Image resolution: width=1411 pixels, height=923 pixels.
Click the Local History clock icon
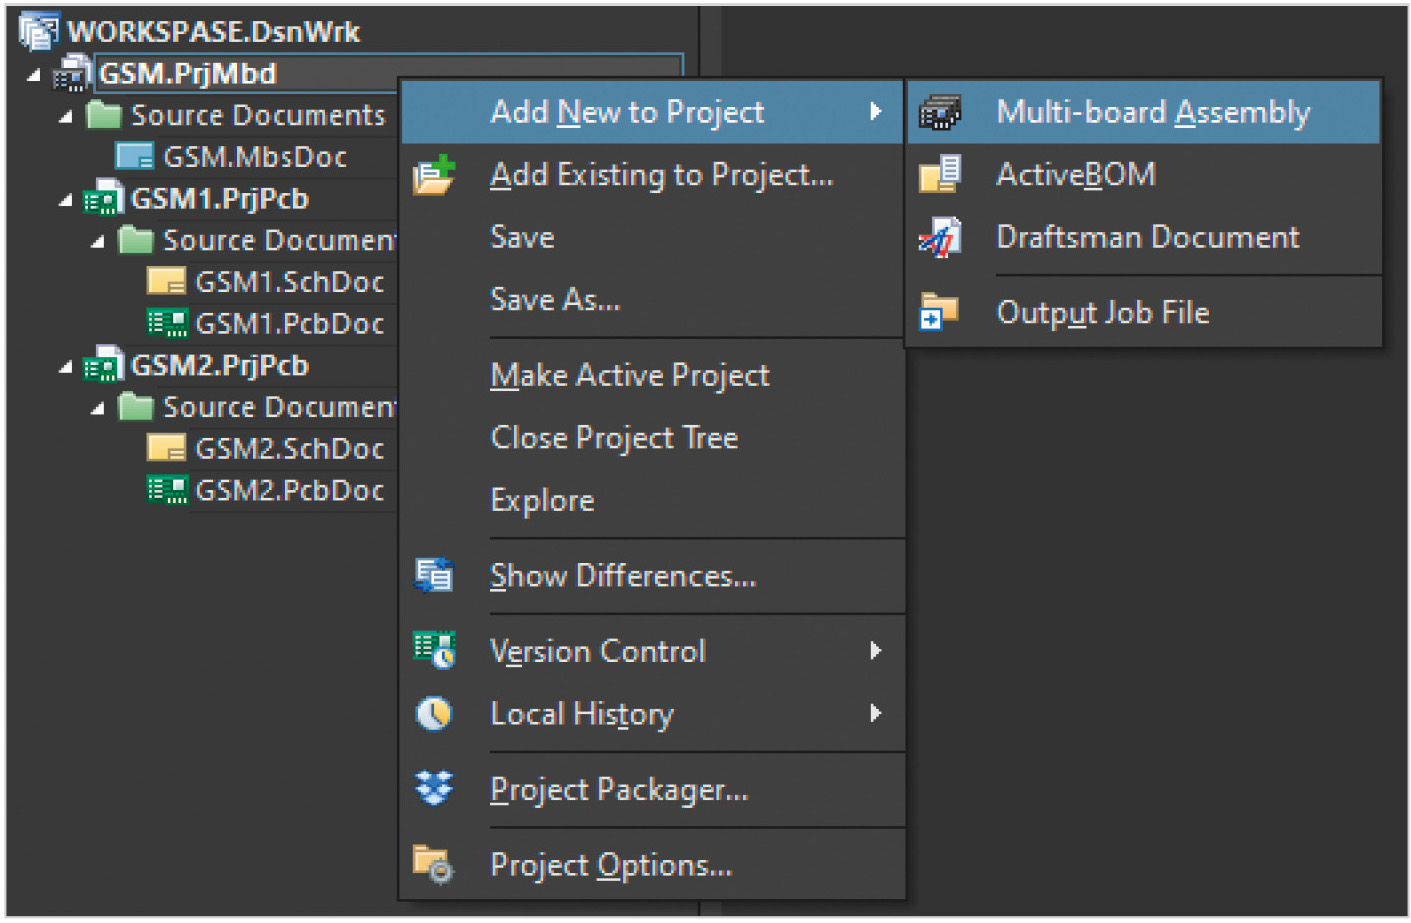pos(434,714)
